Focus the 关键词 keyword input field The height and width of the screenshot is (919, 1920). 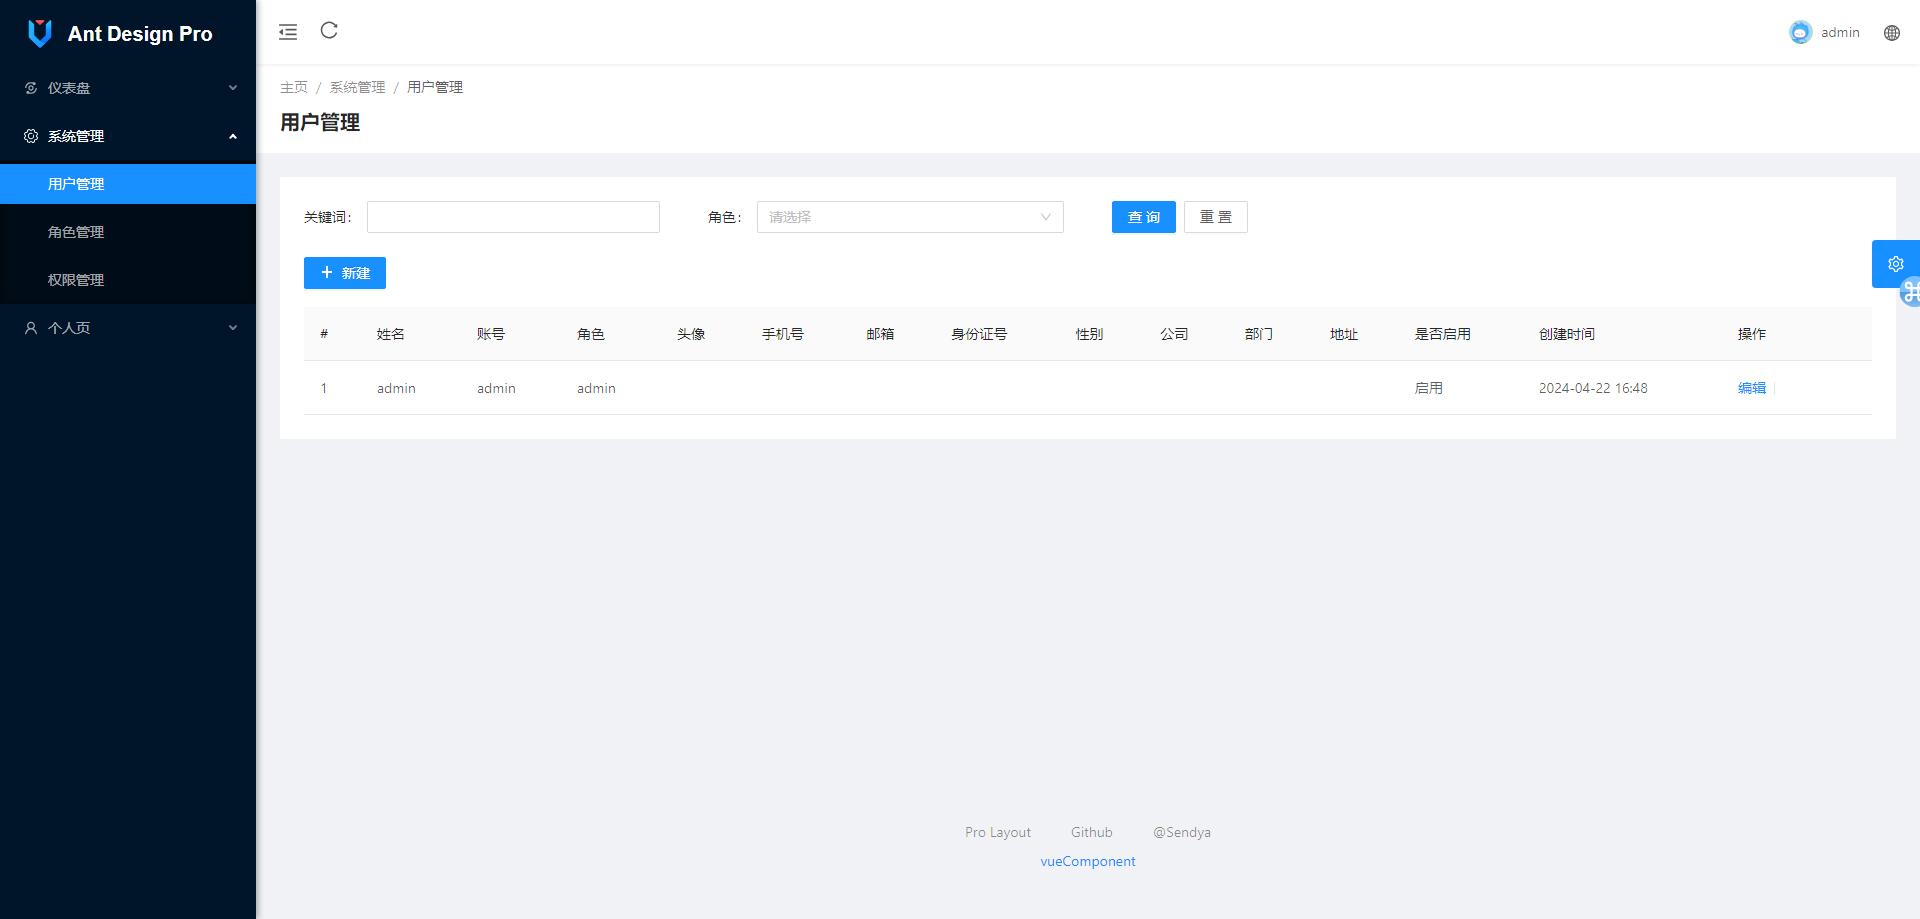click(x=513, y=217)
